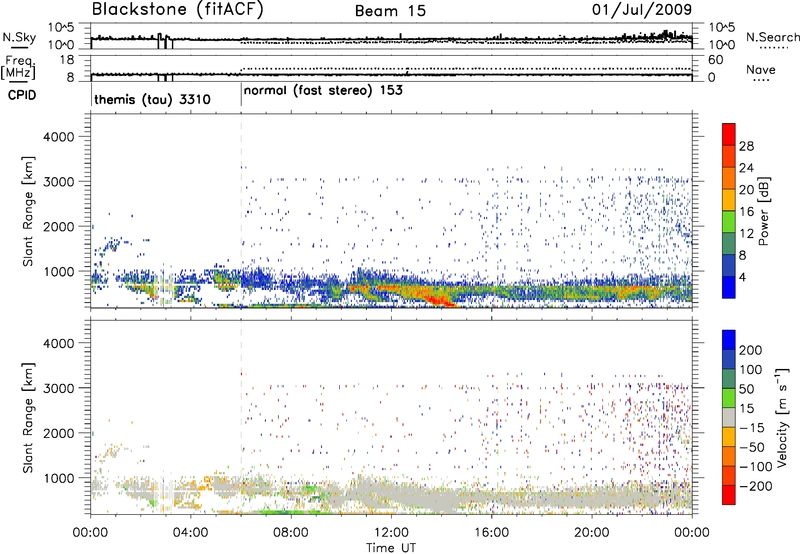Screen dimensions: 800x554
Task: Click the 'Time UT' axis title
Action: 391,548
